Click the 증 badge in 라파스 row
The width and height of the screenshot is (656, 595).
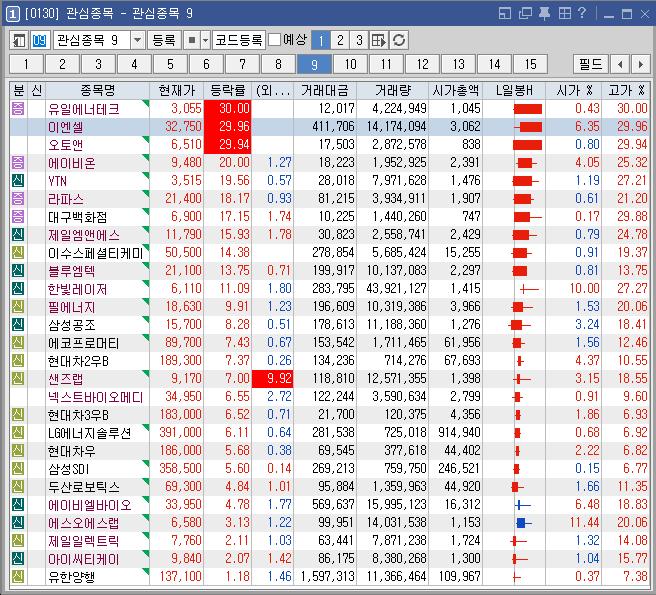18,199
